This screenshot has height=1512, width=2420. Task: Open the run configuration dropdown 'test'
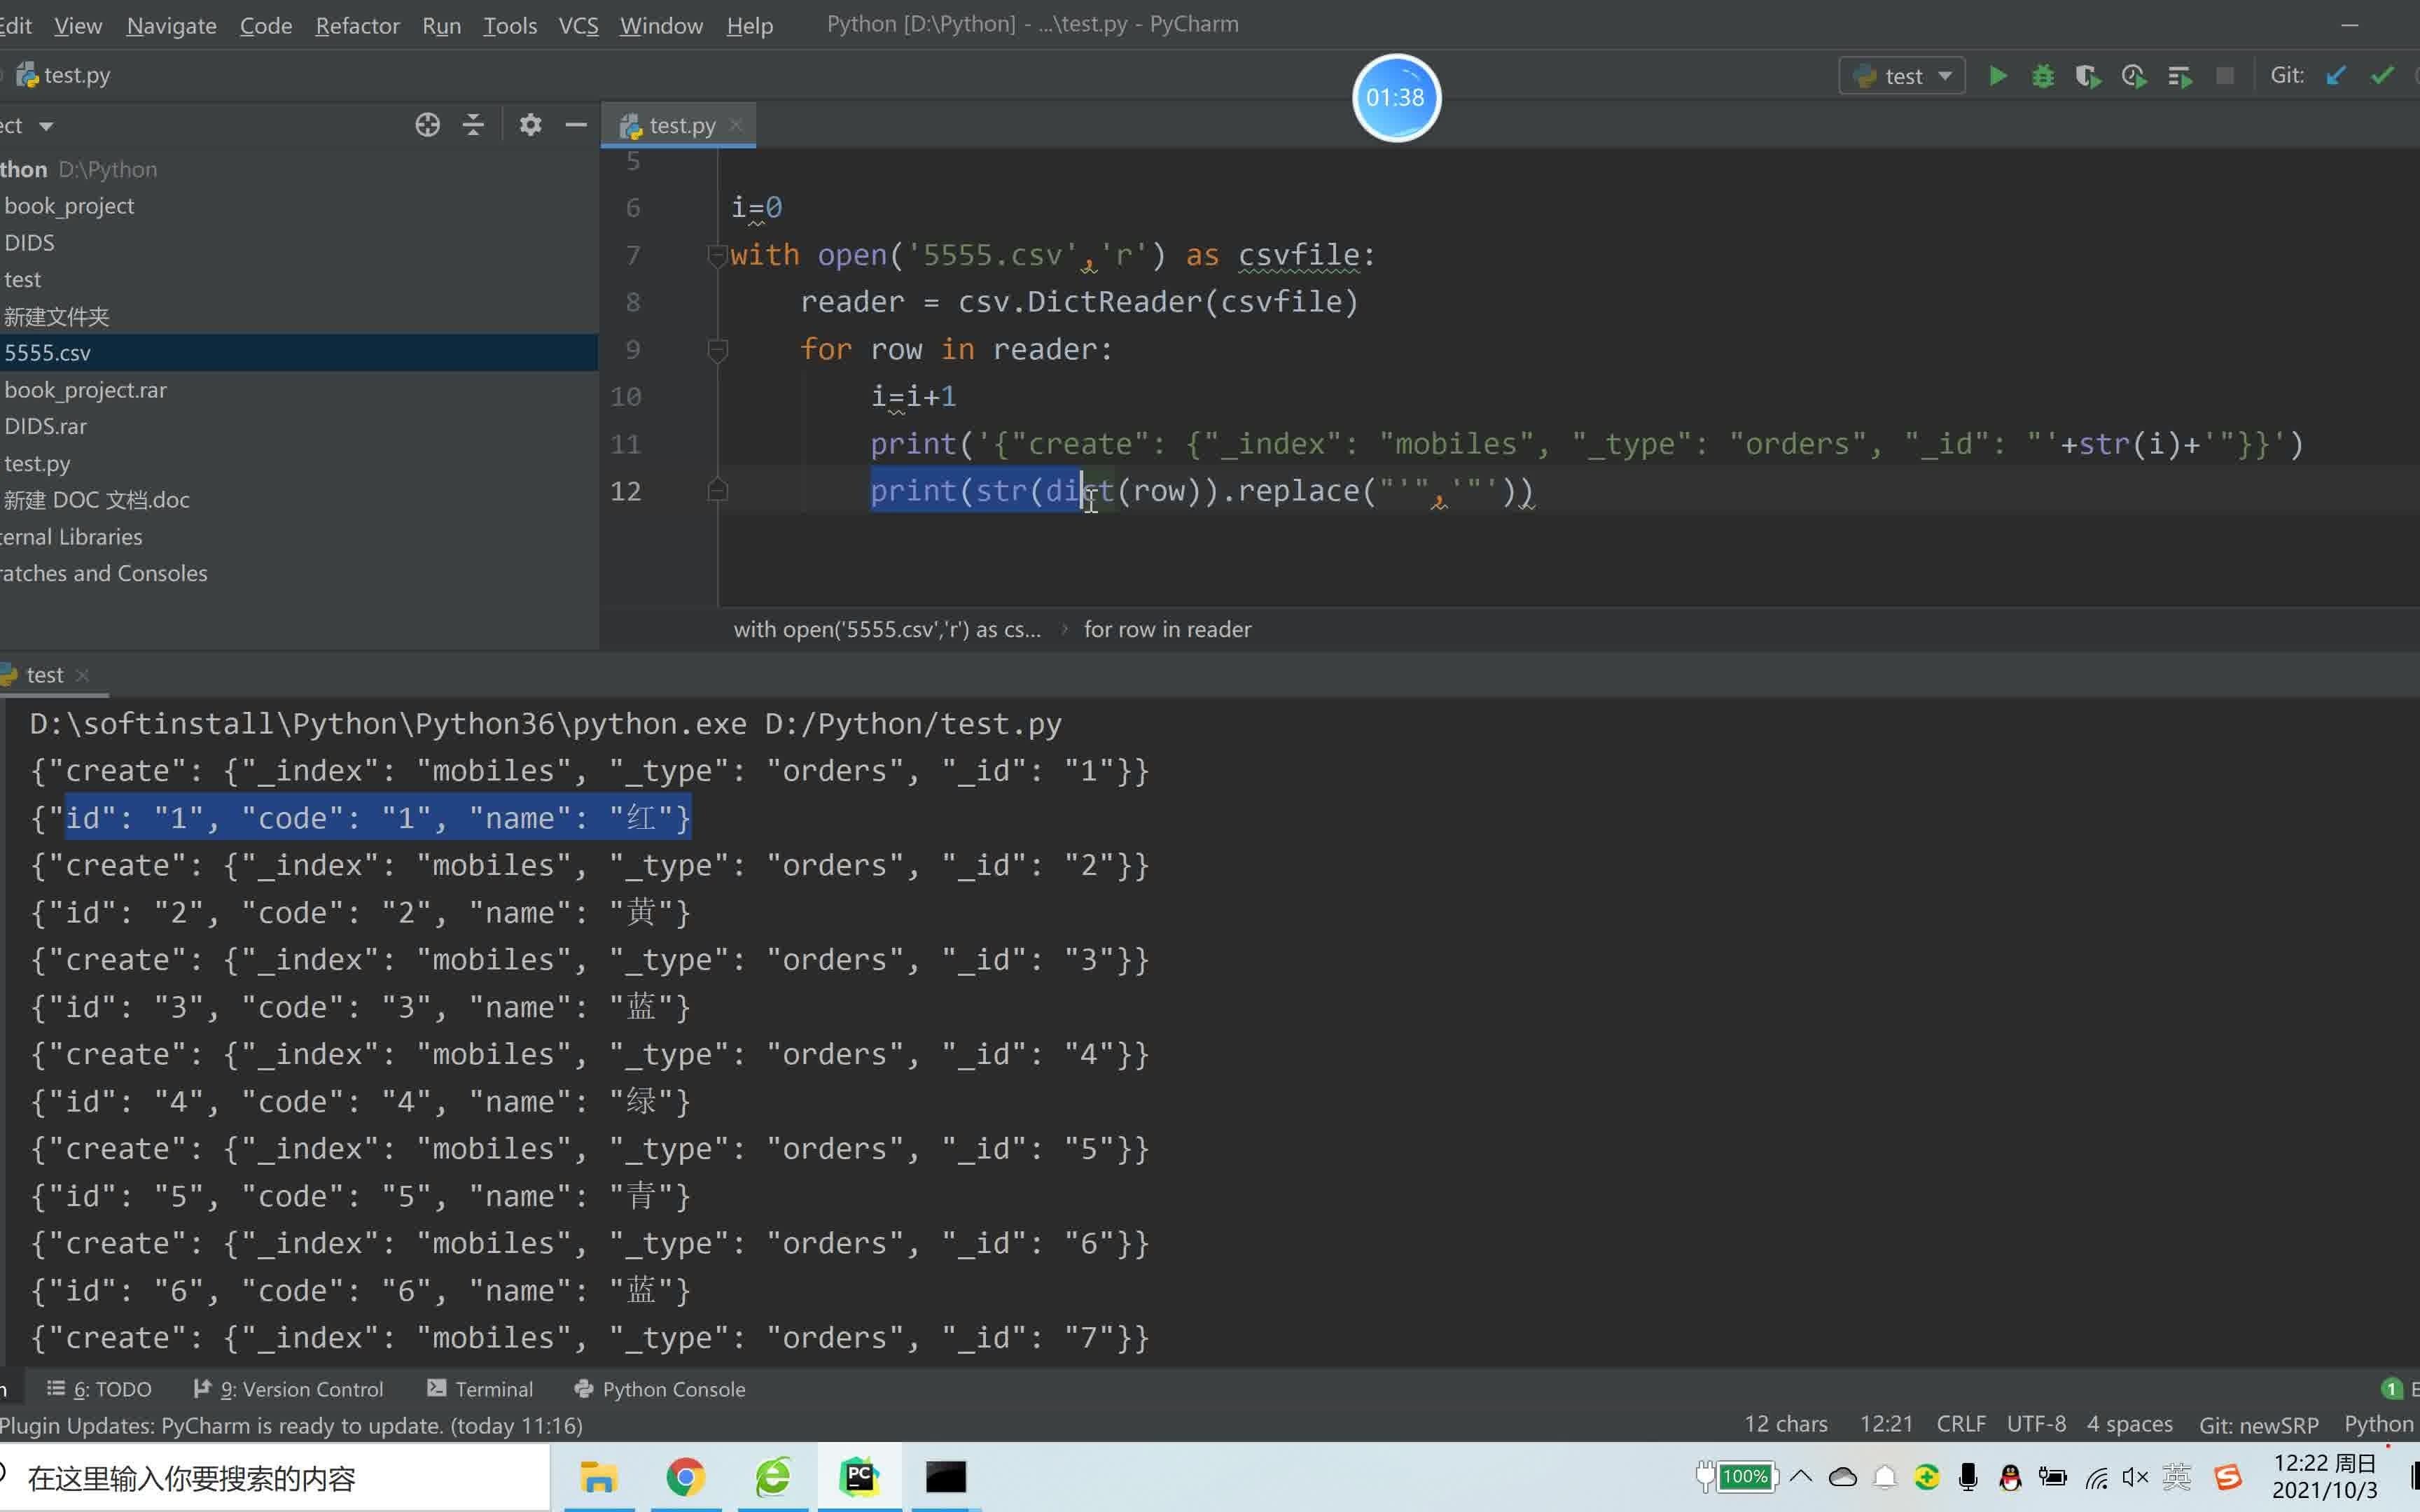[x=1902, y=76]
